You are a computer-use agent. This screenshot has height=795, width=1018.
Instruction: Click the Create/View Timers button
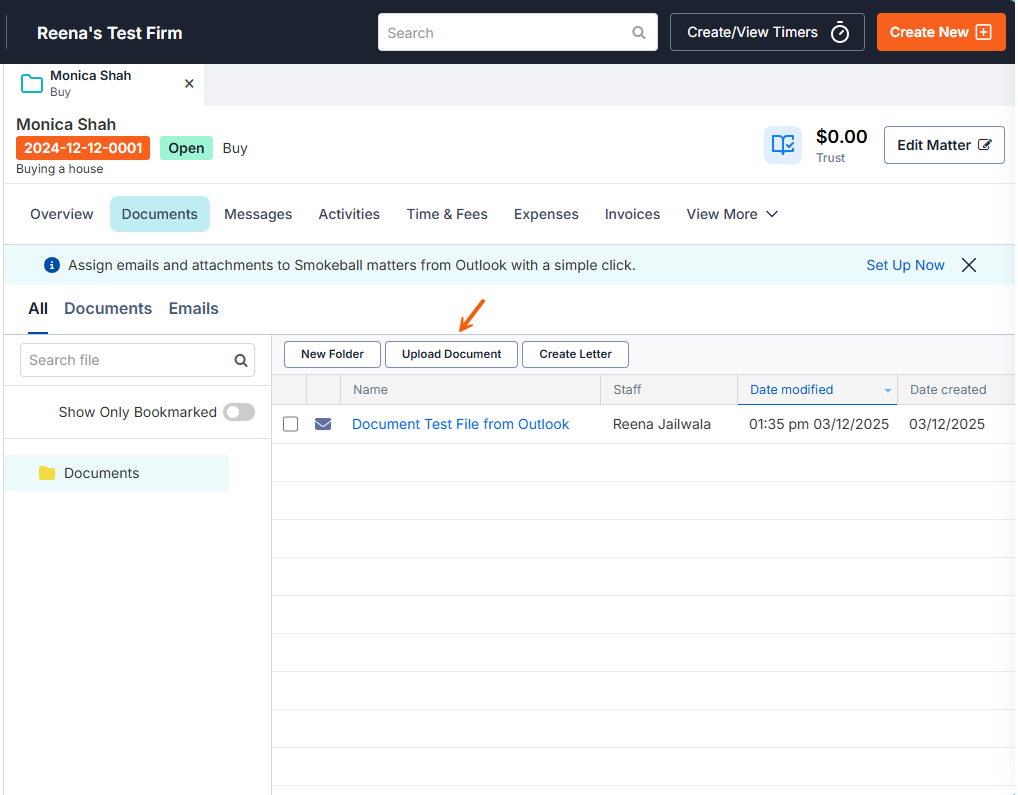point(767,32)
